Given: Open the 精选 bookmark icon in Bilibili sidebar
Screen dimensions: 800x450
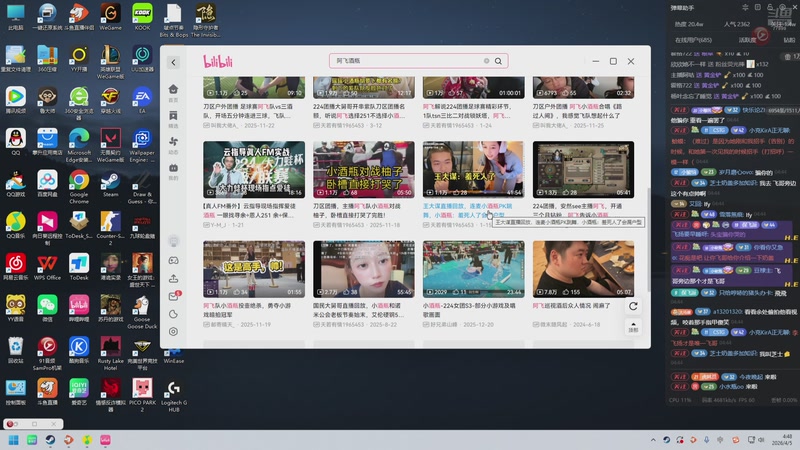Looking at the screenshot, I should 173,115.
